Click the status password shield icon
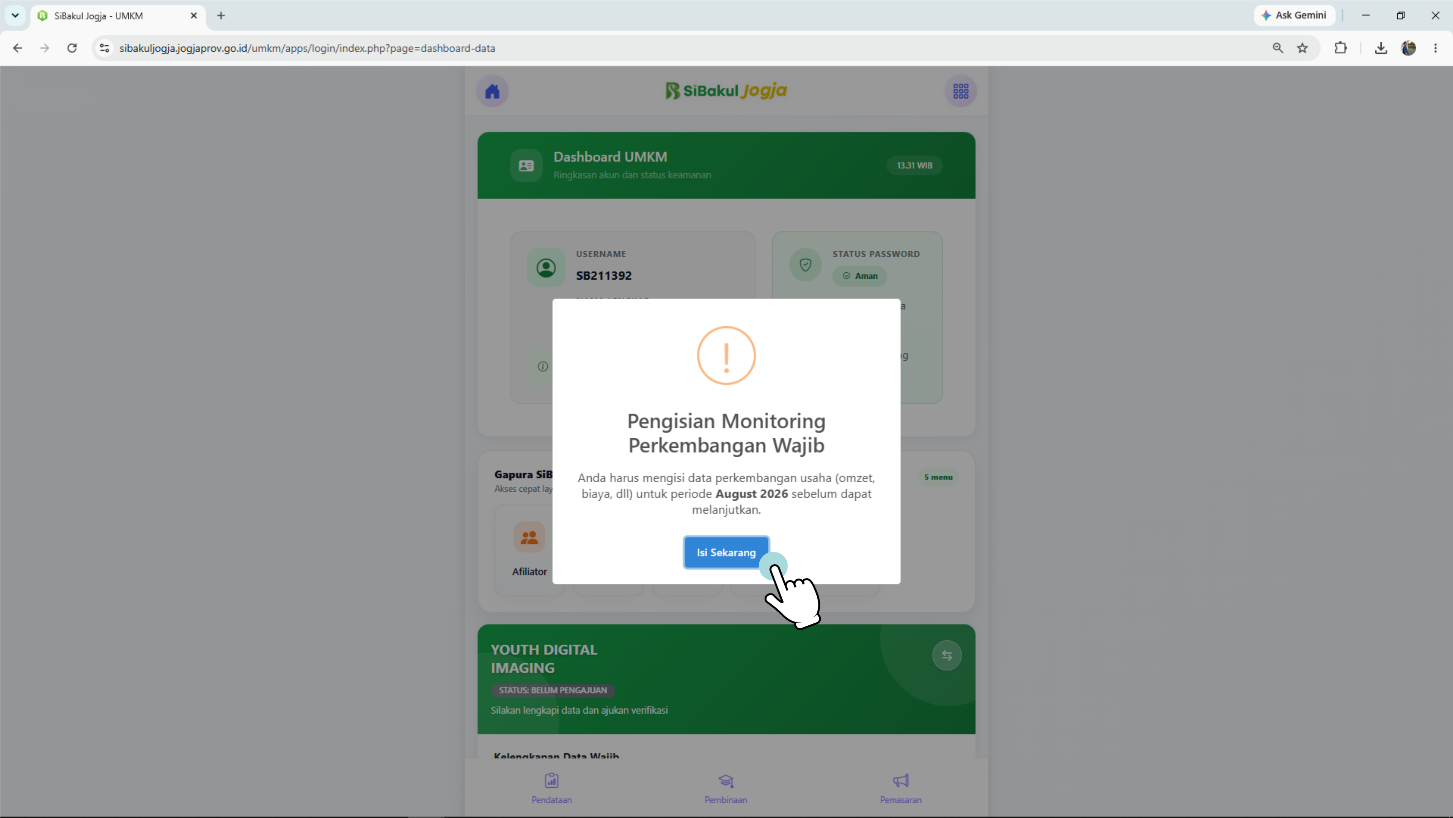1453x818 pixels. 806,265
